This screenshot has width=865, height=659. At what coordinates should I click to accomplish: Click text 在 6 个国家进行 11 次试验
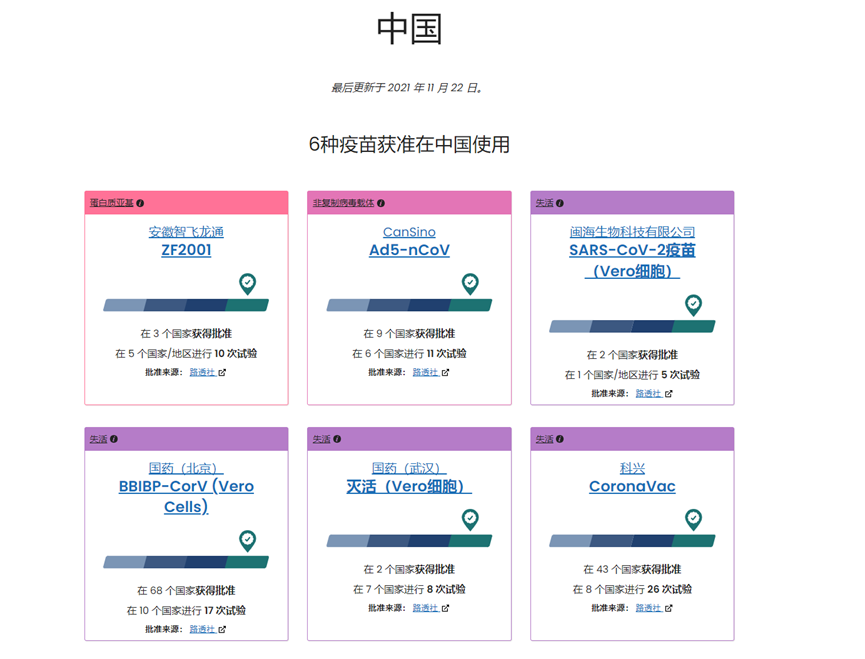409,353
